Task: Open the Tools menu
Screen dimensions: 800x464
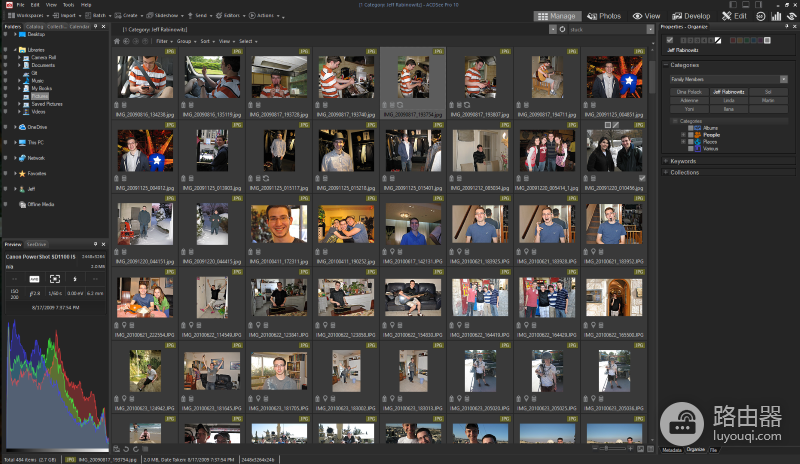Action: point(68,5)
